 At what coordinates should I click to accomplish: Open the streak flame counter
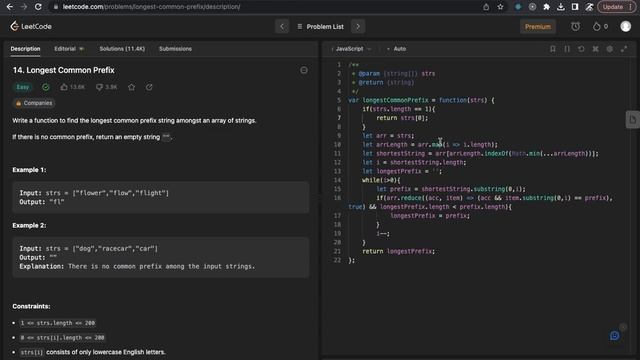(600, 27)
